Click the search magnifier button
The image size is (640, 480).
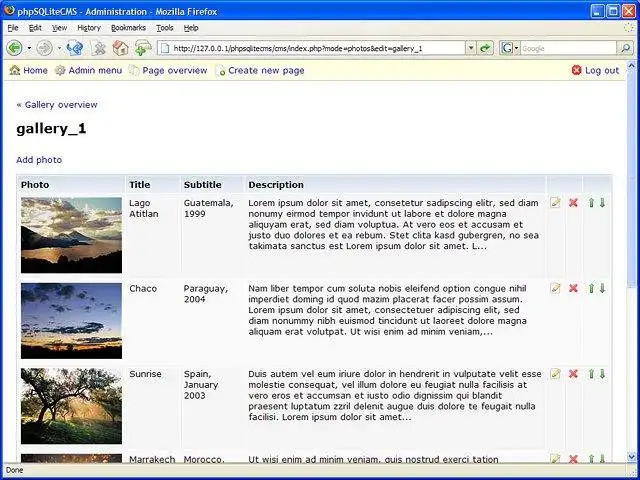pos(626,48)
